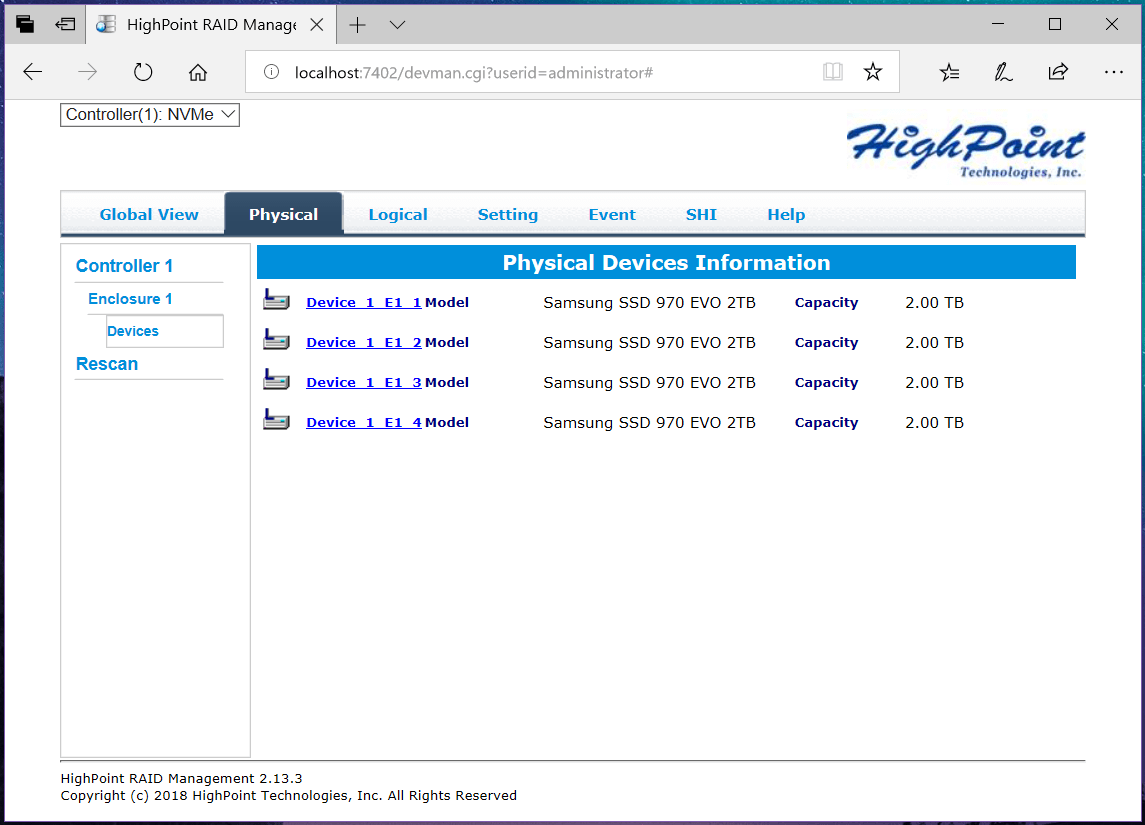Show site information for localhost
The image size is (1145, 825).
(272, 72)
